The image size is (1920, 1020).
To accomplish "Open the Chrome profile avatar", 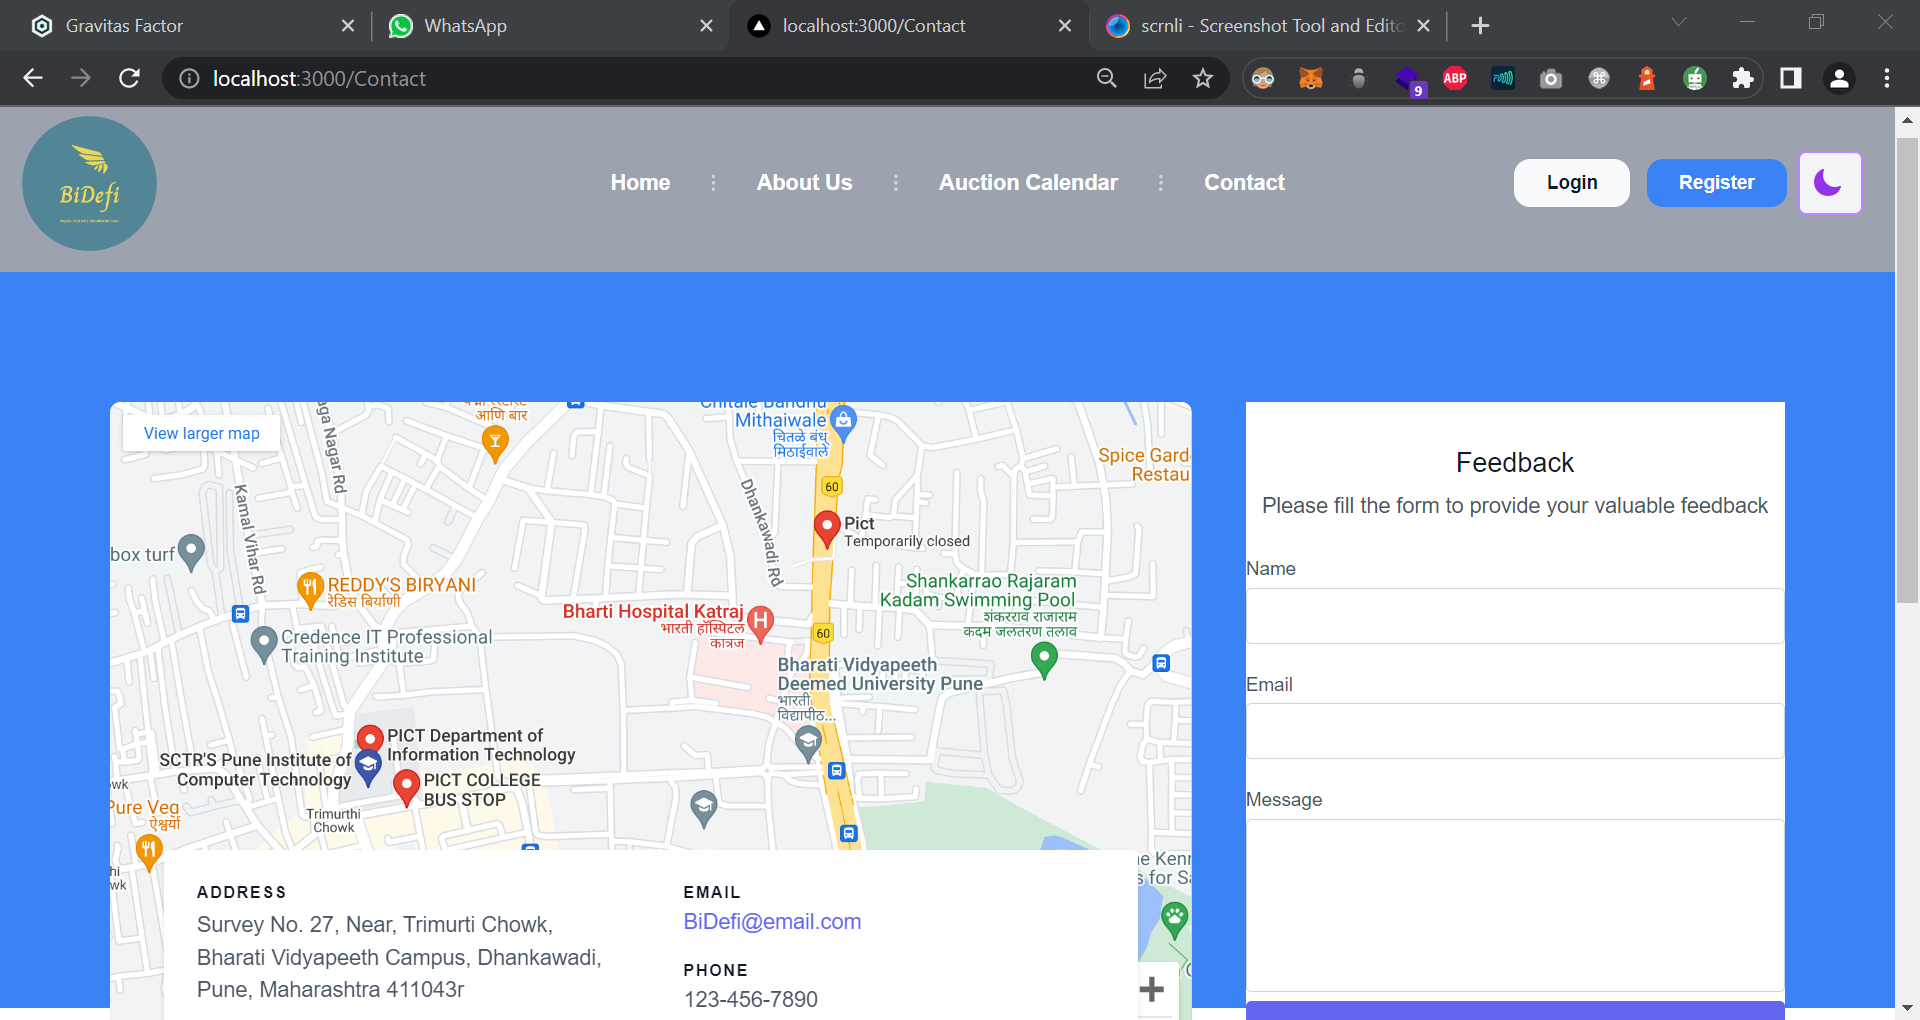I will pyautogui.click(x=1839, y=78).
